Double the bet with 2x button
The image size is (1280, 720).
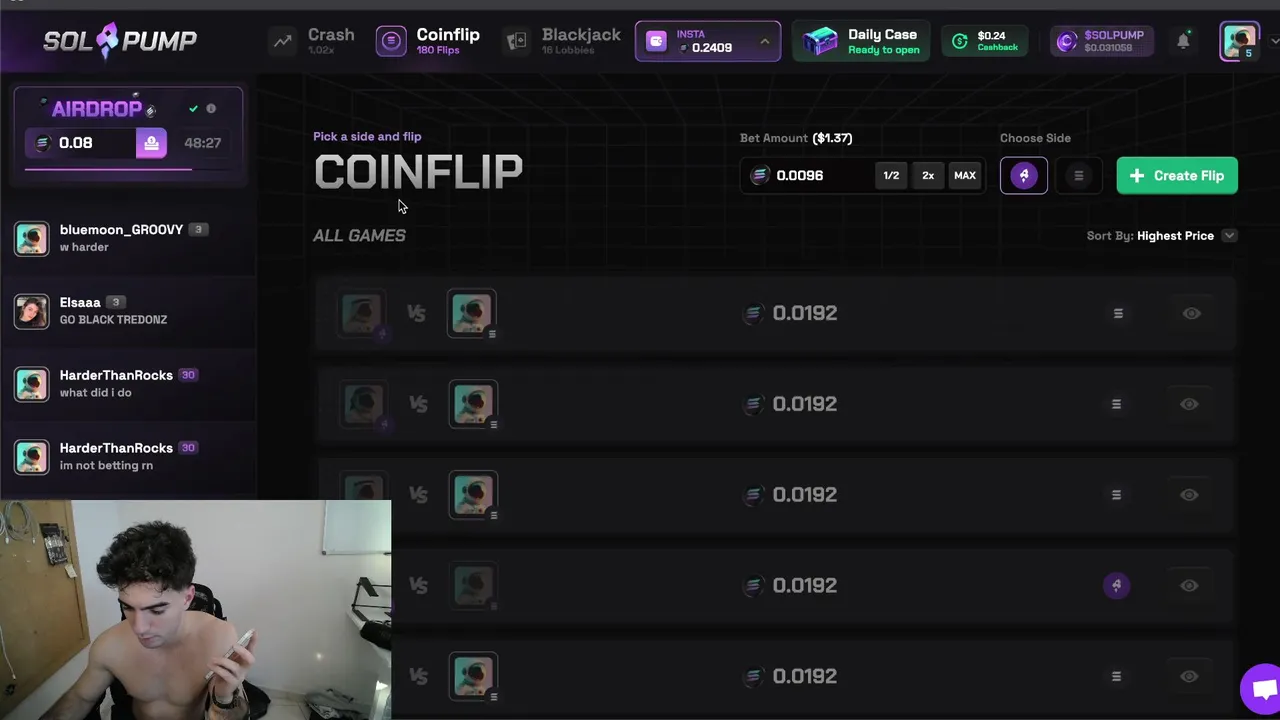coord(928,176)
